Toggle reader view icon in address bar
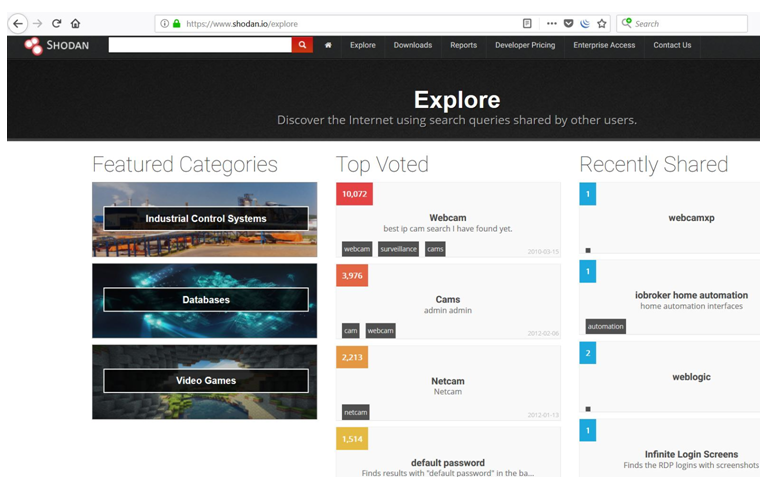Image resolution: width=771 pixels, height=492 pixels. coord(527,23)
